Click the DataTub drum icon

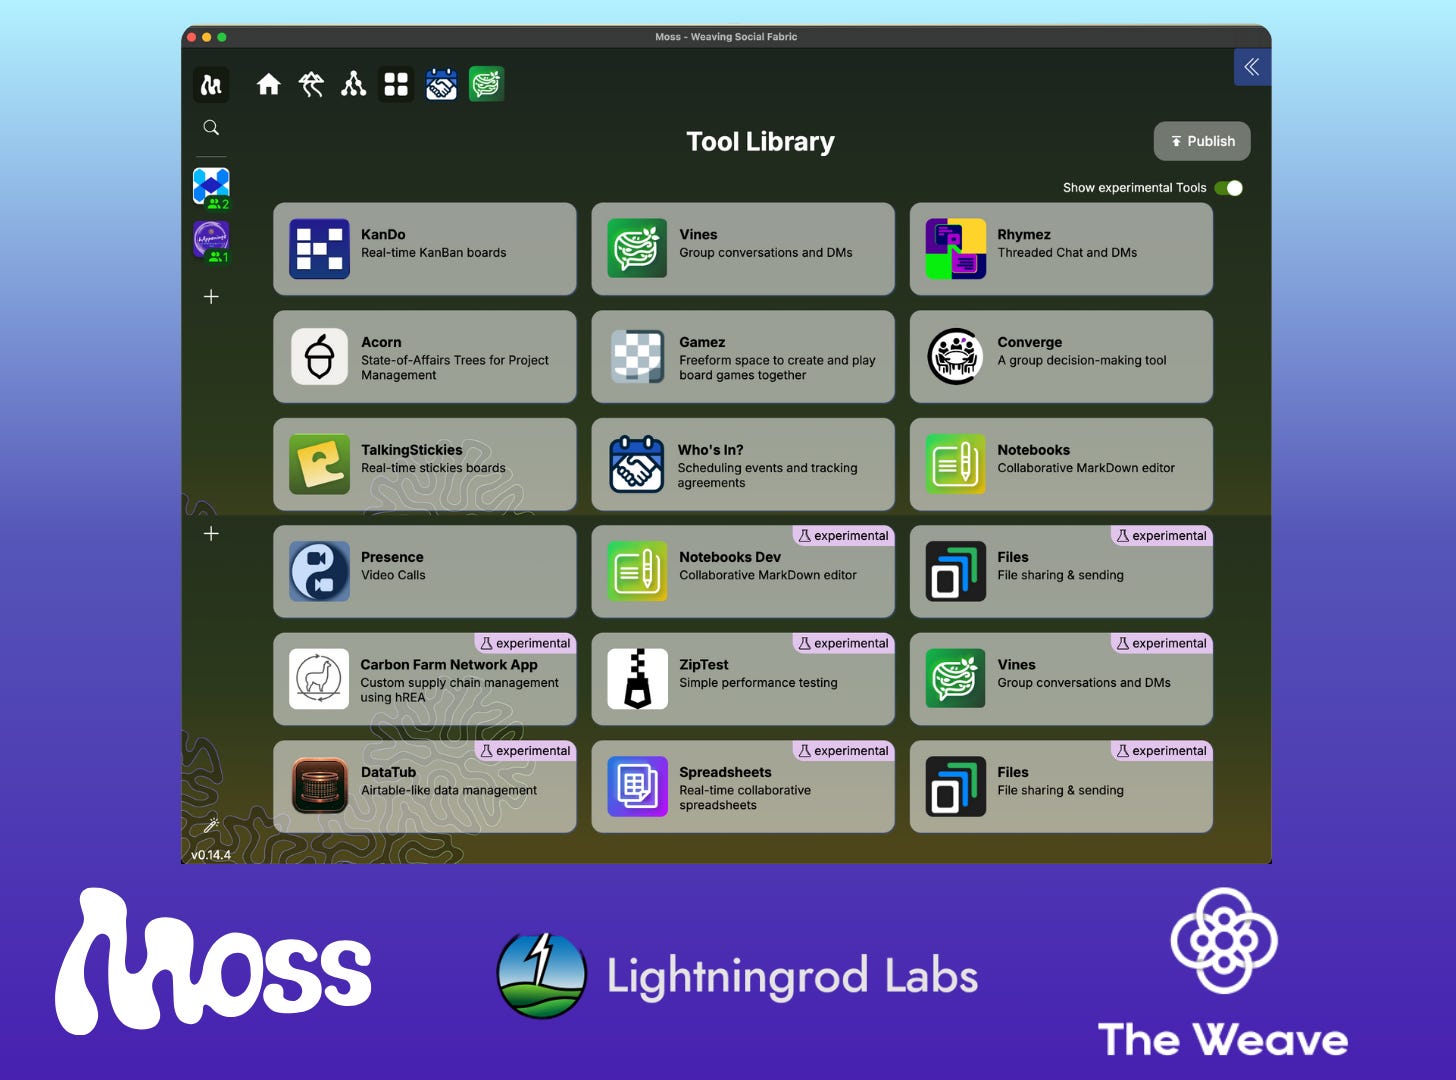click(x=319, y=786)
